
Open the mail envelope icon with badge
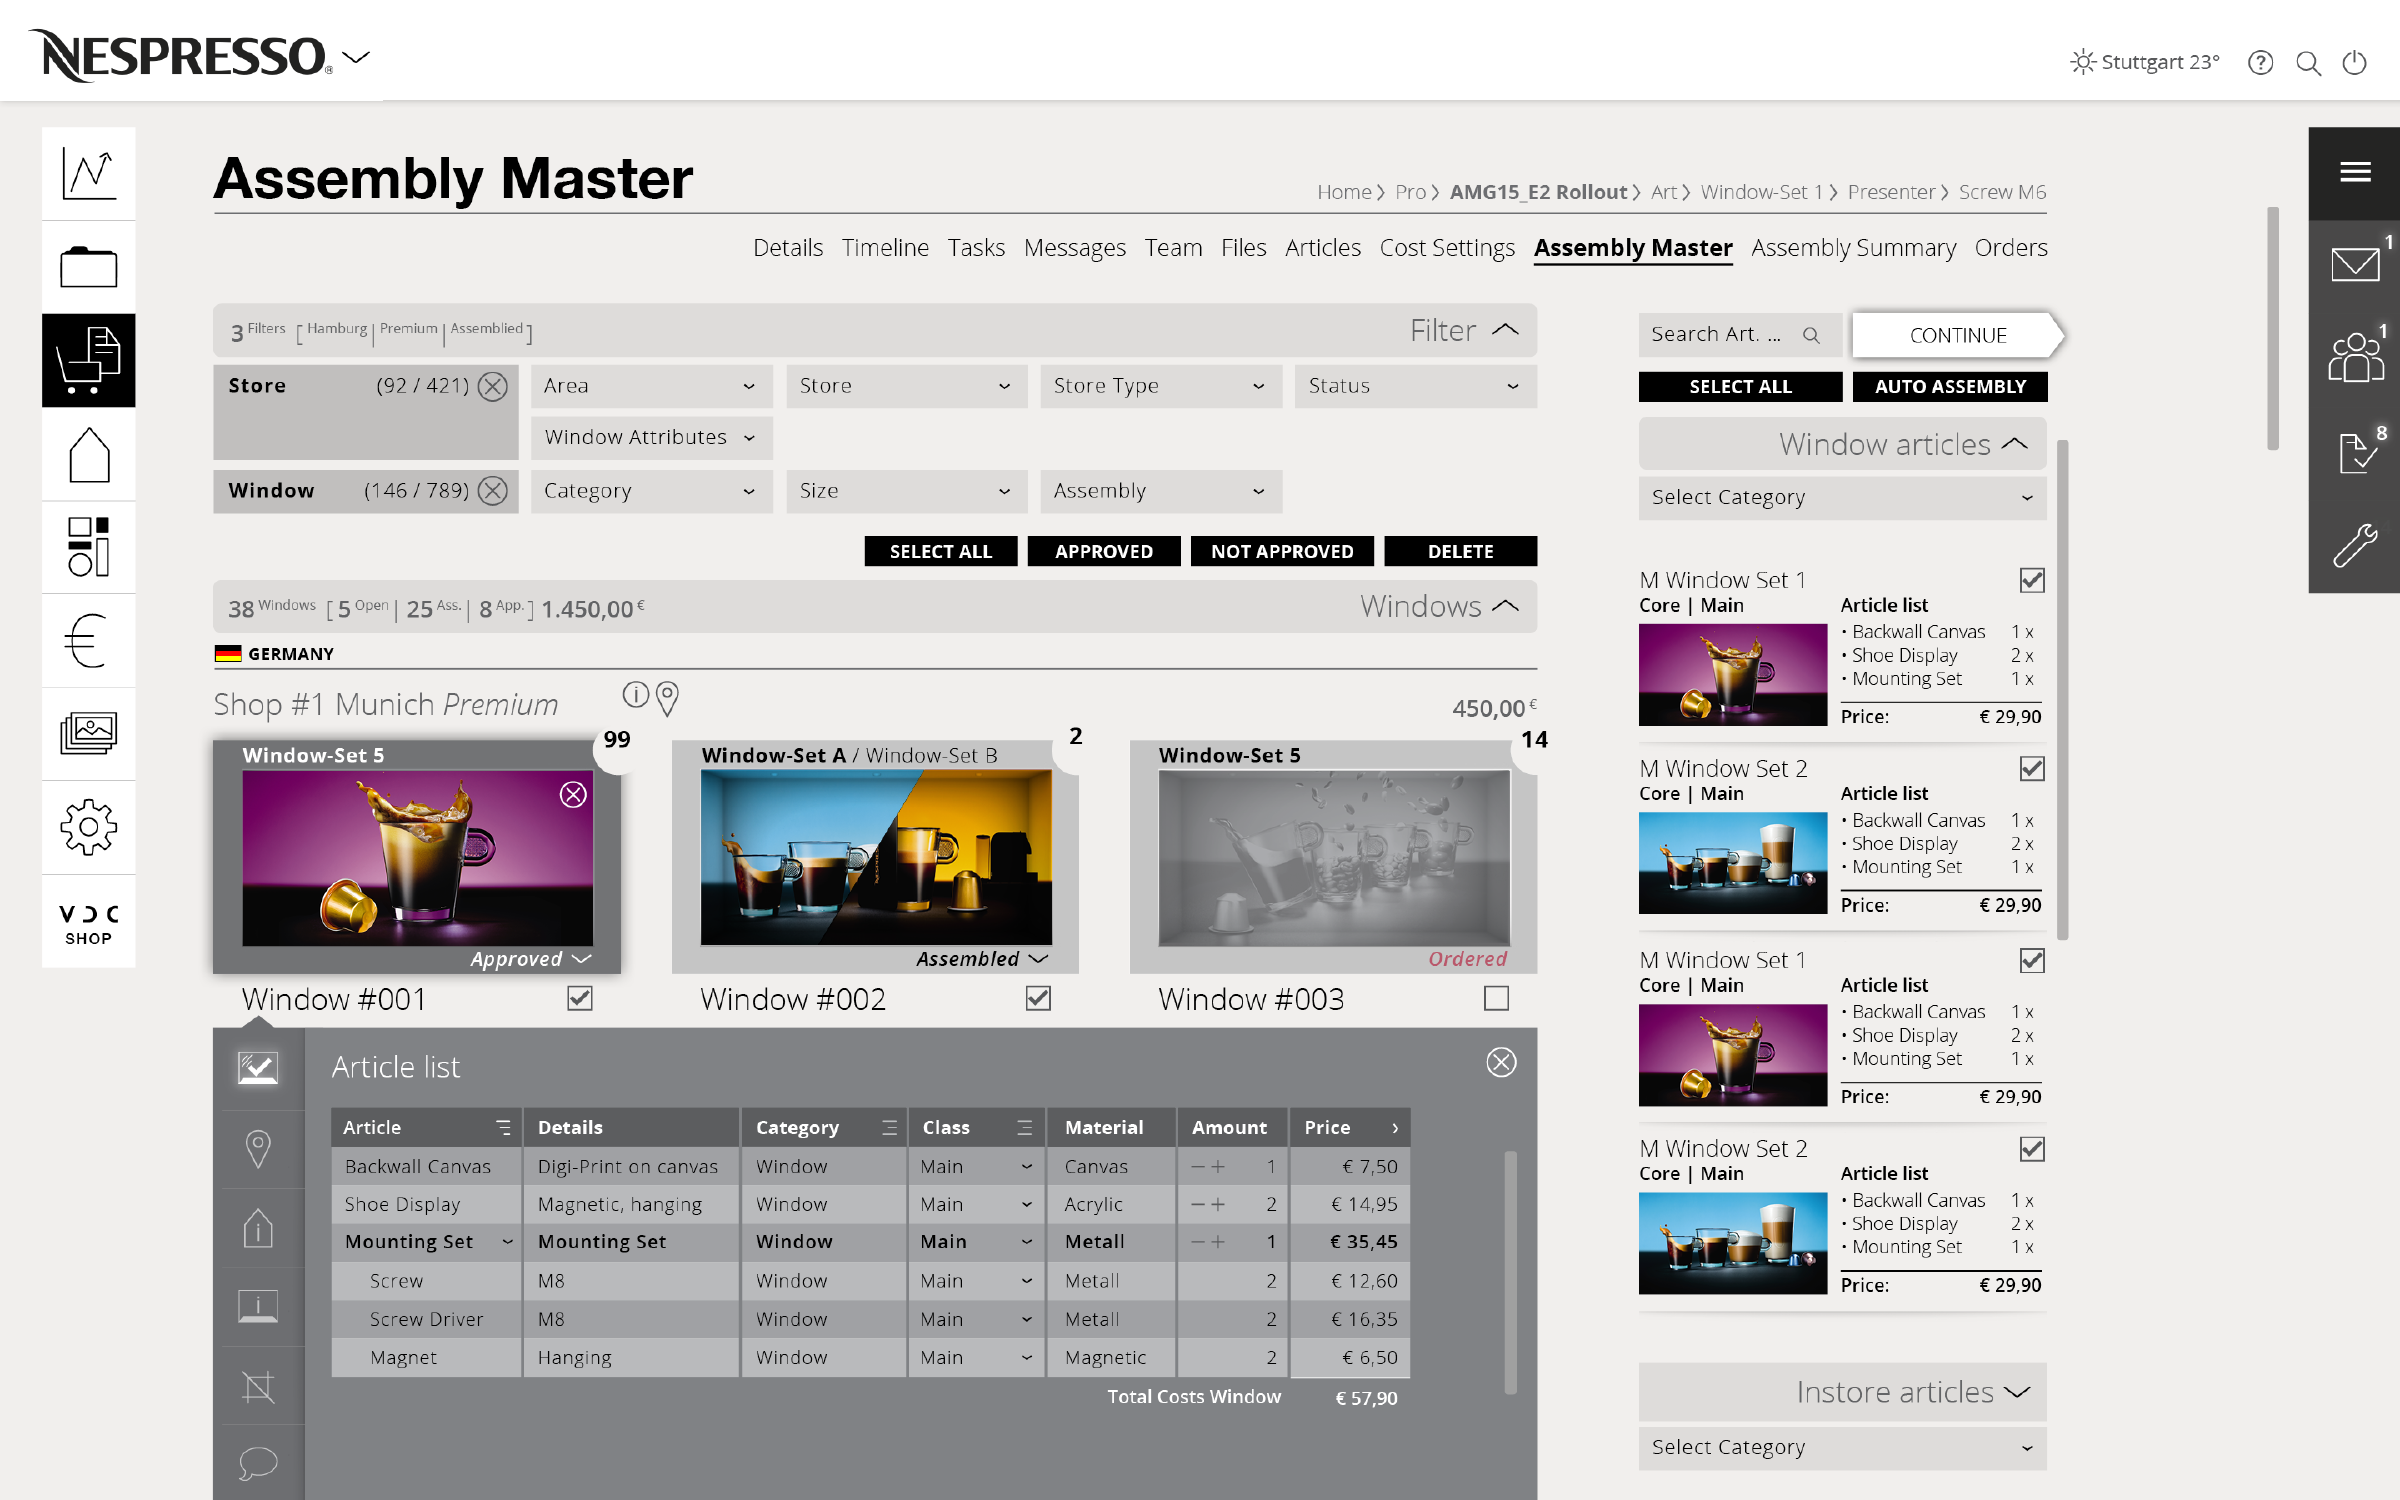[2354, 265]
